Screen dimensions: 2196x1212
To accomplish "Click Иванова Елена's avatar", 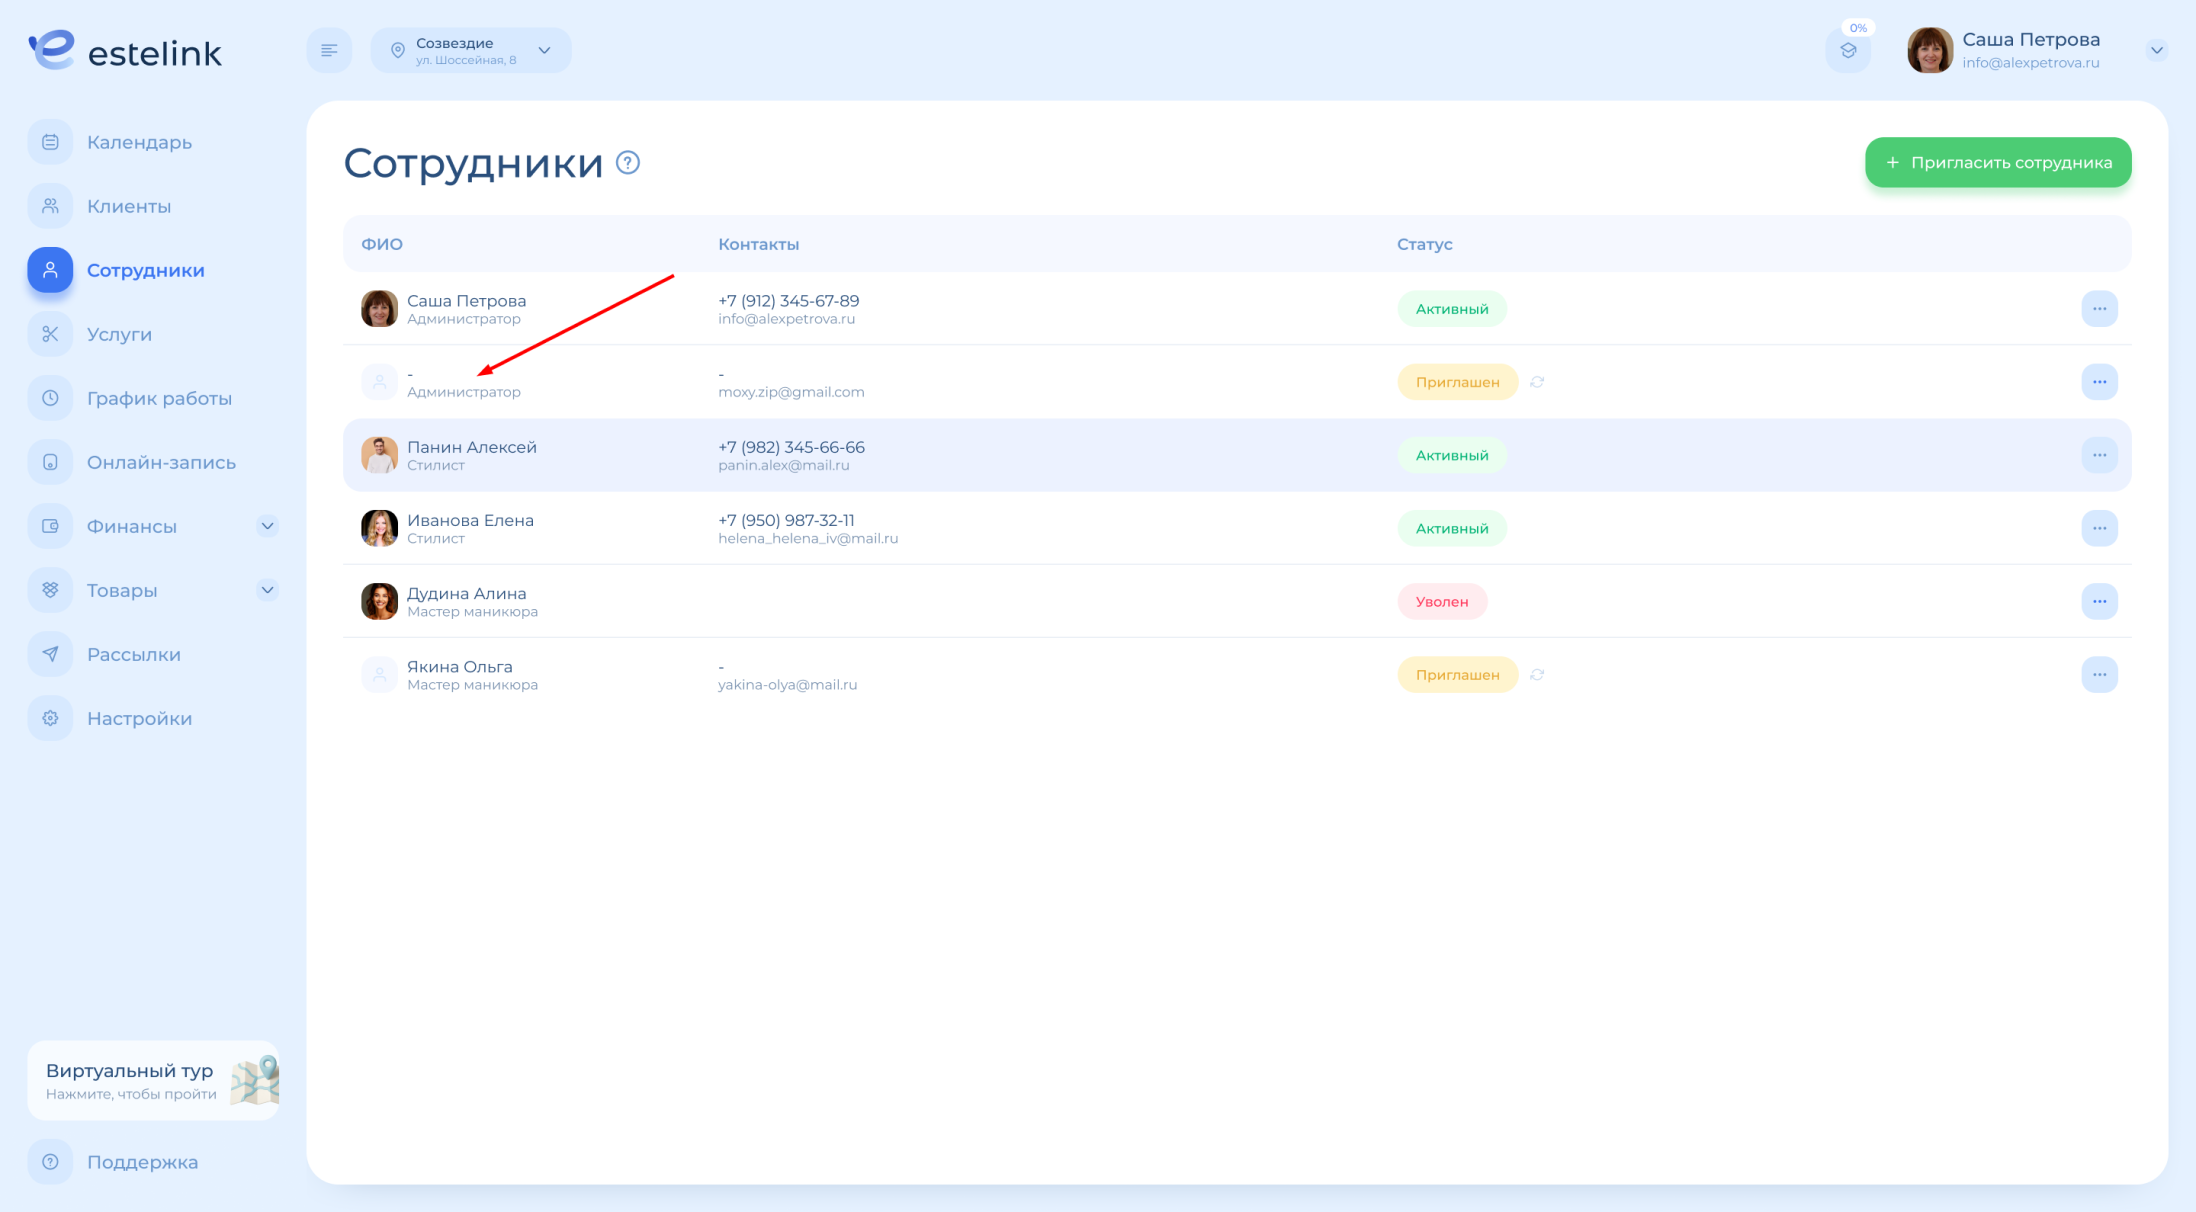I will click(379, 528).
